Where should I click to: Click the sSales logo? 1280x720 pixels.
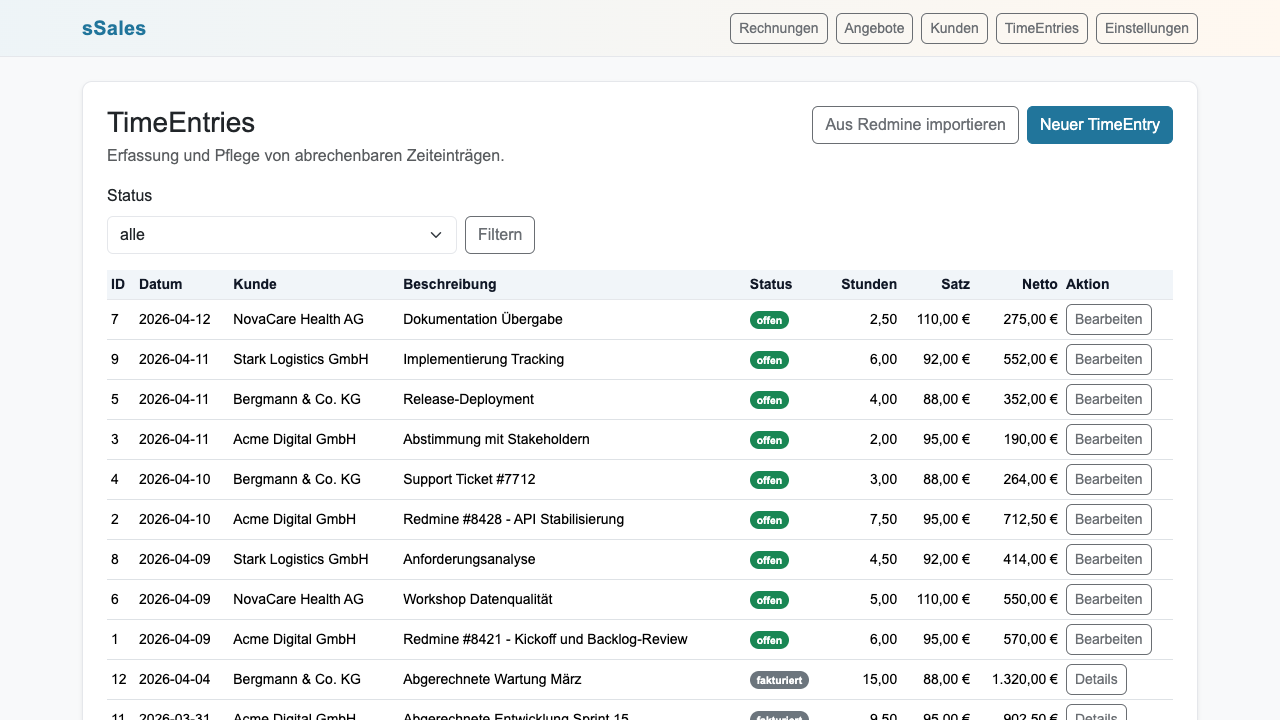click(114, 28)
